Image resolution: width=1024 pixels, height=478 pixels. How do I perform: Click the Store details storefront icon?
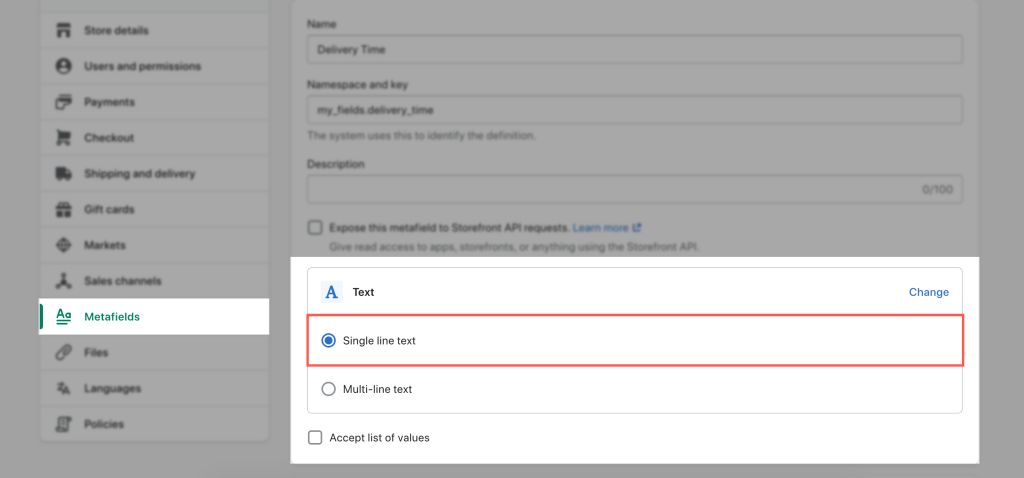coord(63,31)
